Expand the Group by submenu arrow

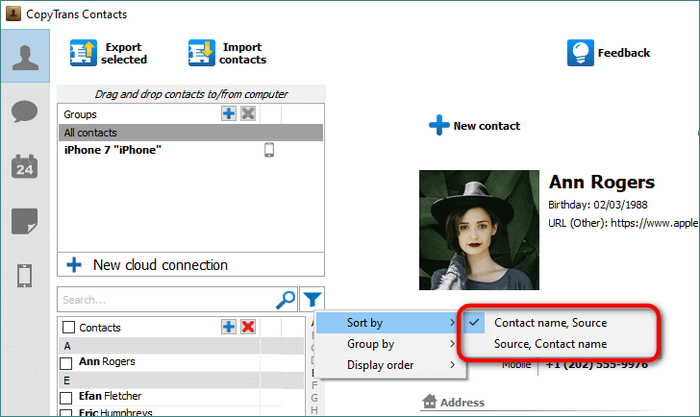(452, 343)
